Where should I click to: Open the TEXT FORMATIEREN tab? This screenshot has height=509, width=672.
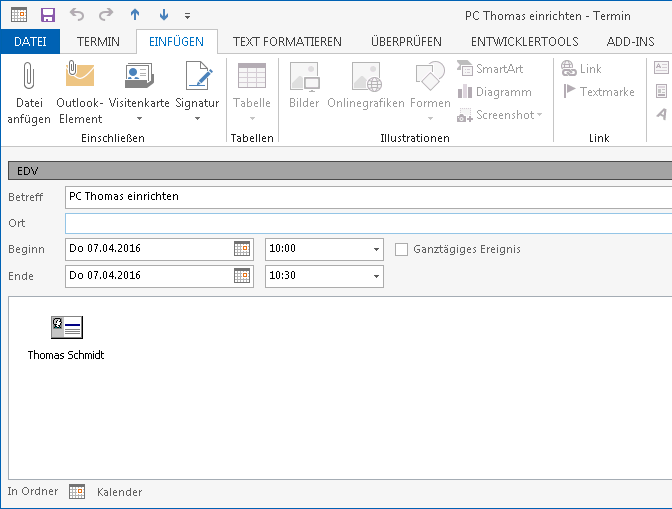(x=287, y=42)
